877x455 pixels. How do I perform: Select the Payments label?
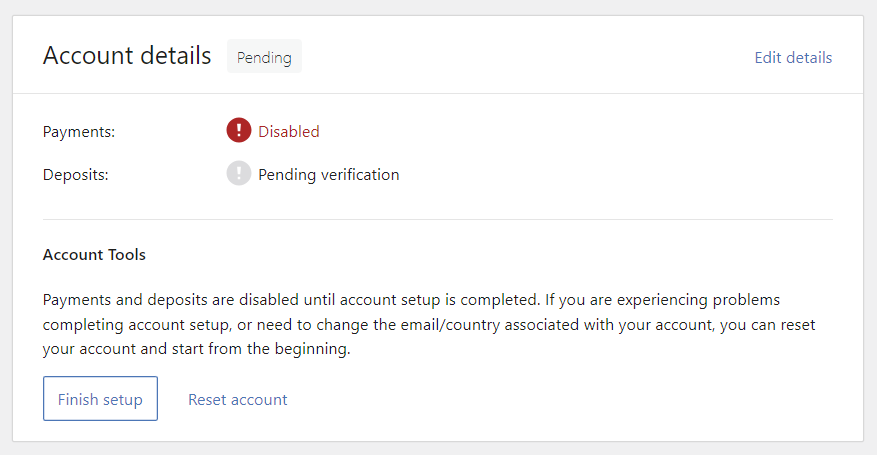[79, 131]
